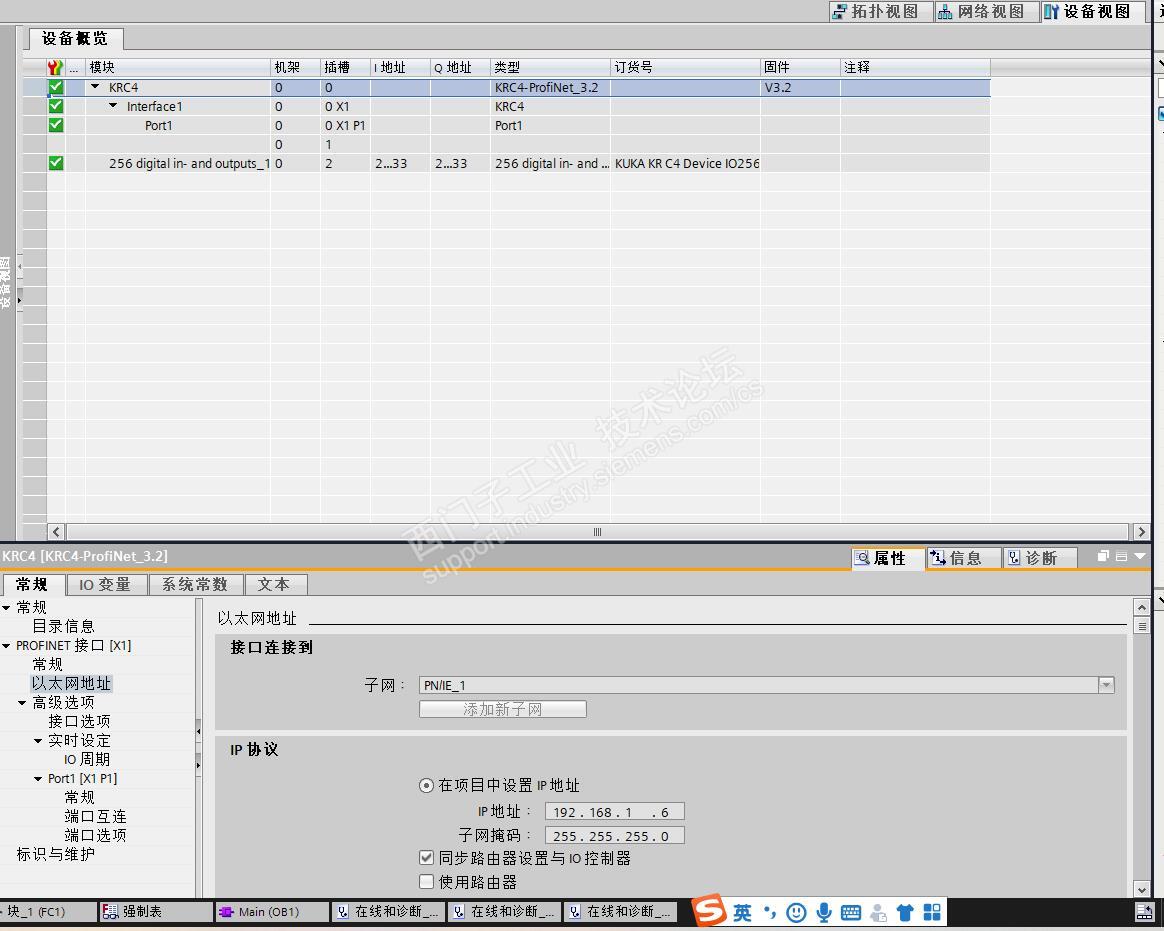
Task: Float the inspector window icon
Action: point(1103,556)
